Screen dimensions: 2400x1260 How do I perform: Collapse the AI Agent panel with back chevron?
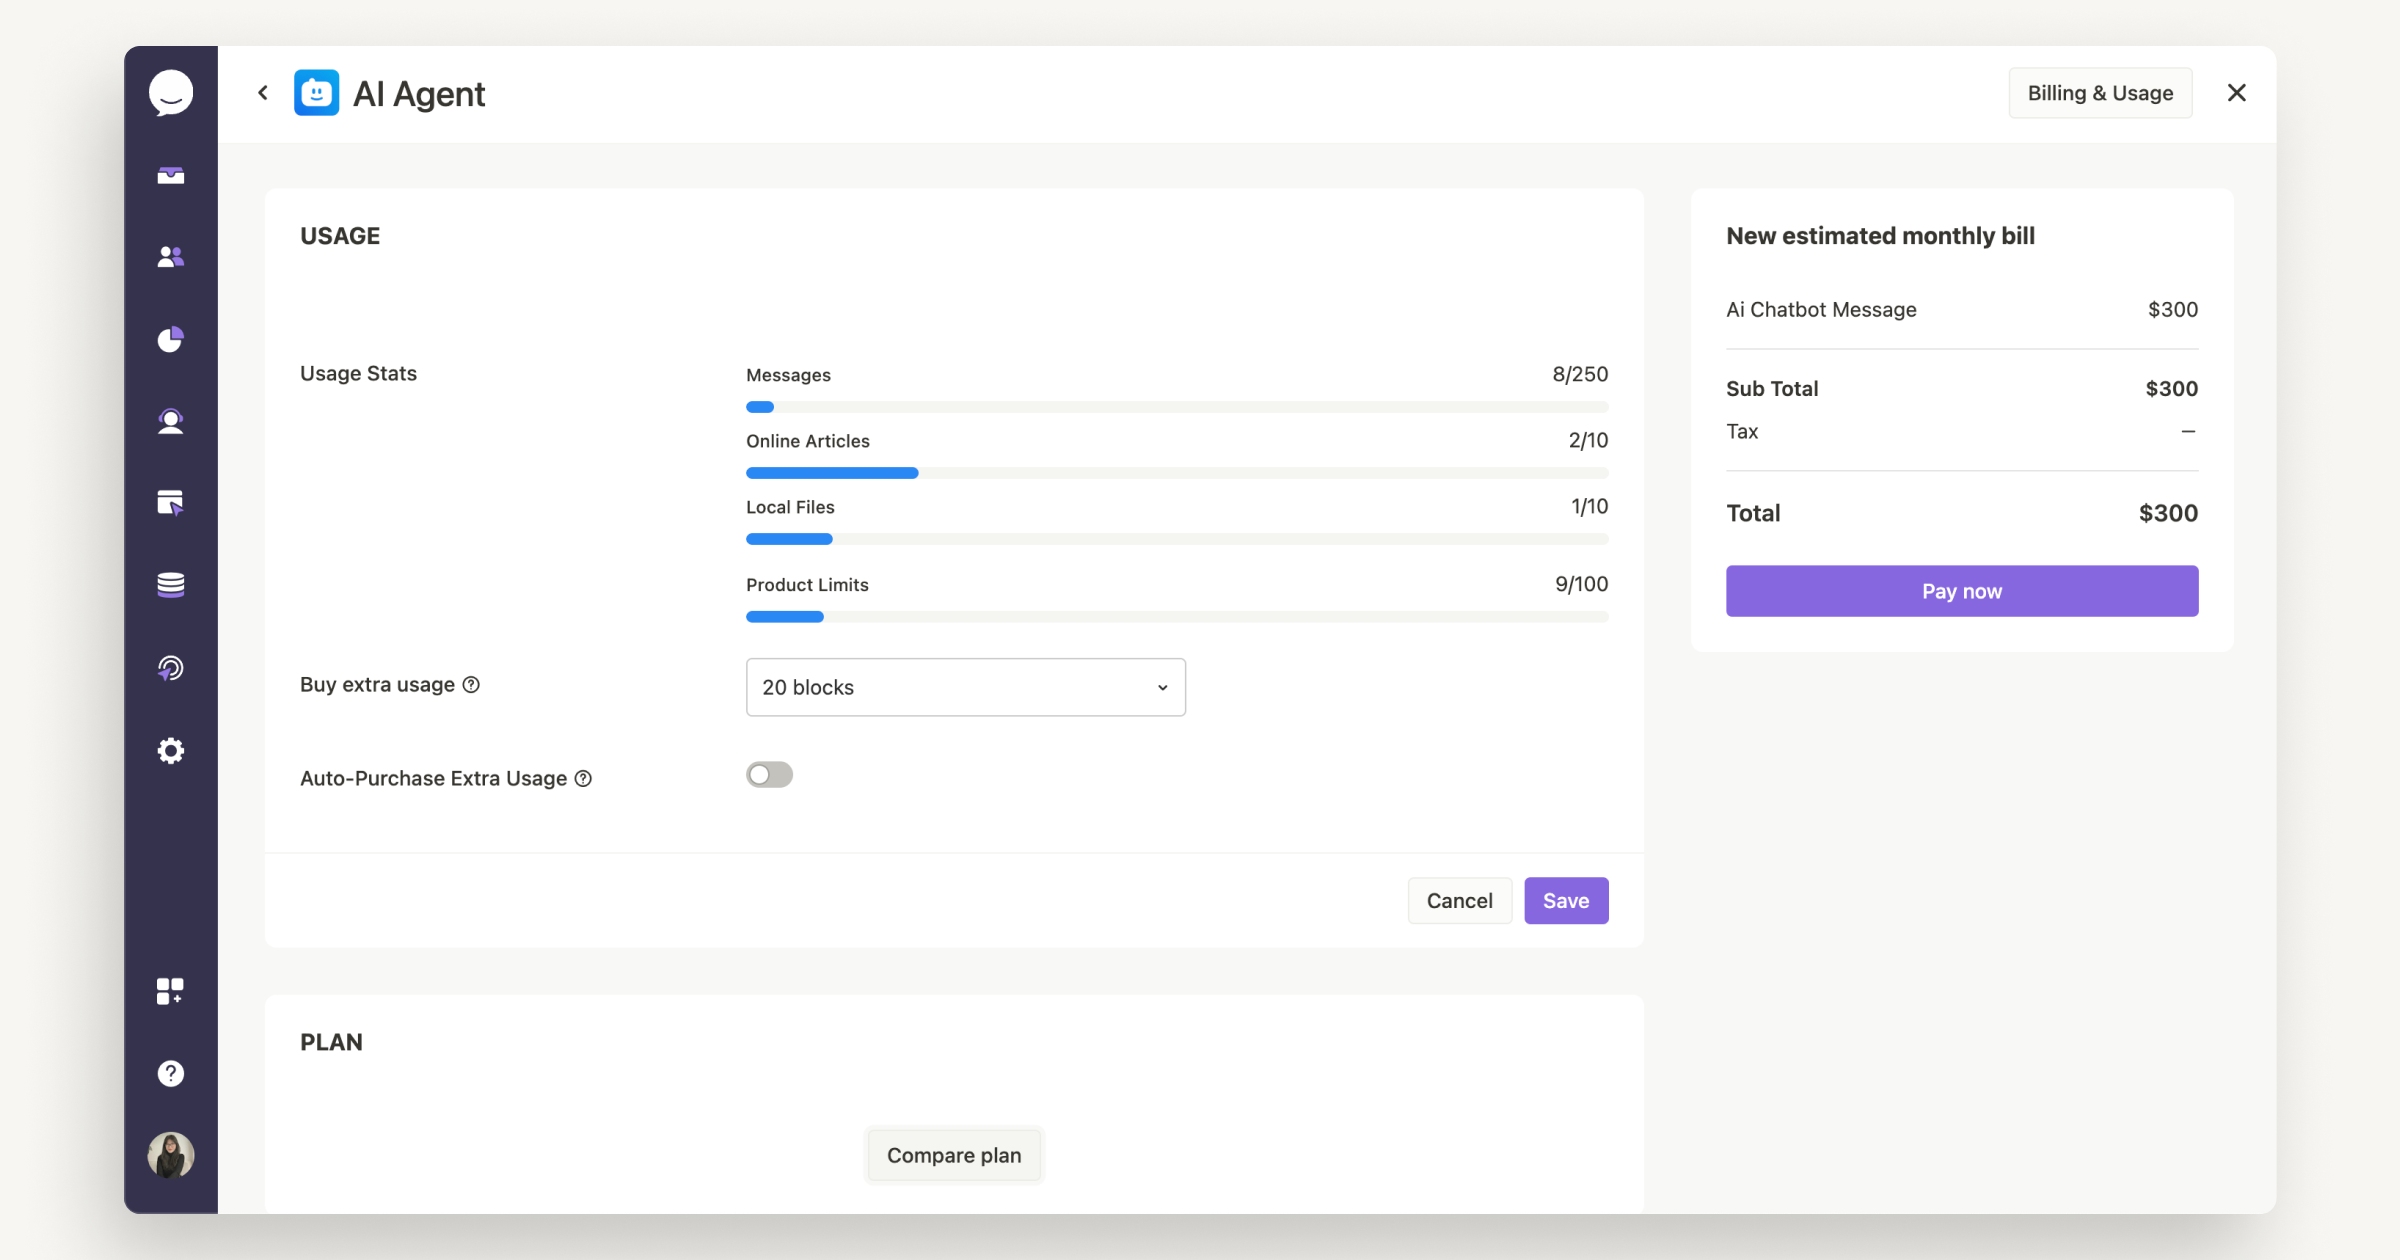point(262,92)
